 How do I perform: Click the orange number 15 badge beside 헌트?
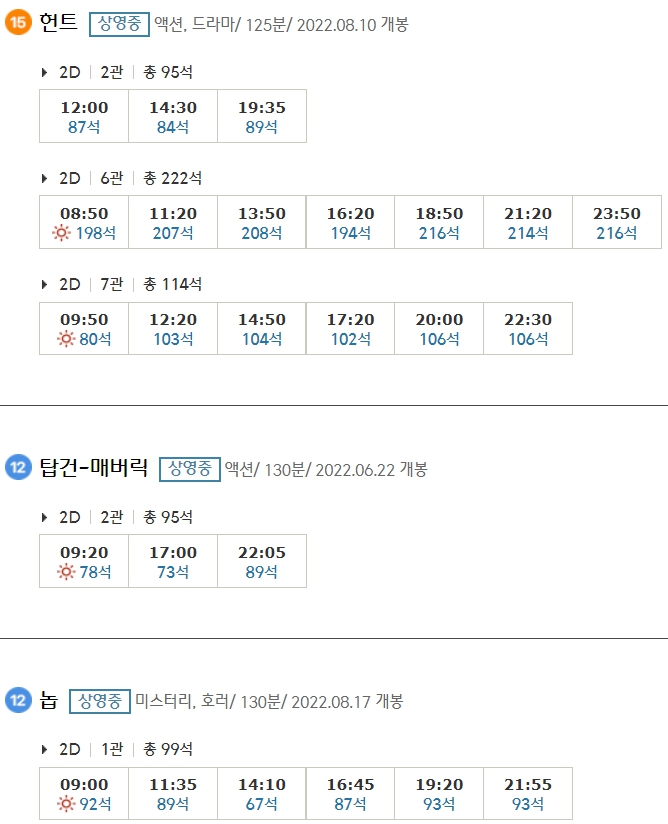pyautogui.click(x=15, y=21)
